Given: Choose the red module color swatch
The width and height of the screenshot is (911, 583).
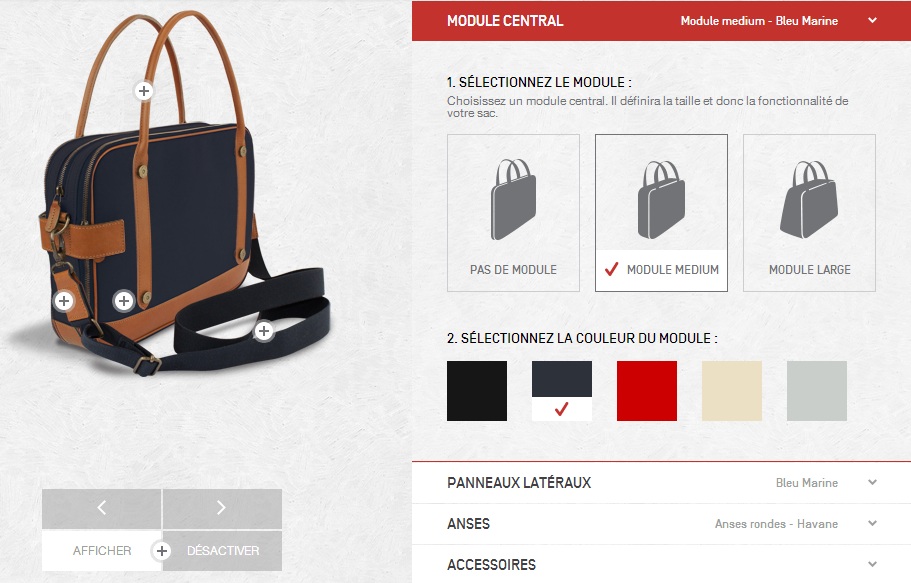Looking at the screenshot, I should pyautogui.click(x=647, y=391).
